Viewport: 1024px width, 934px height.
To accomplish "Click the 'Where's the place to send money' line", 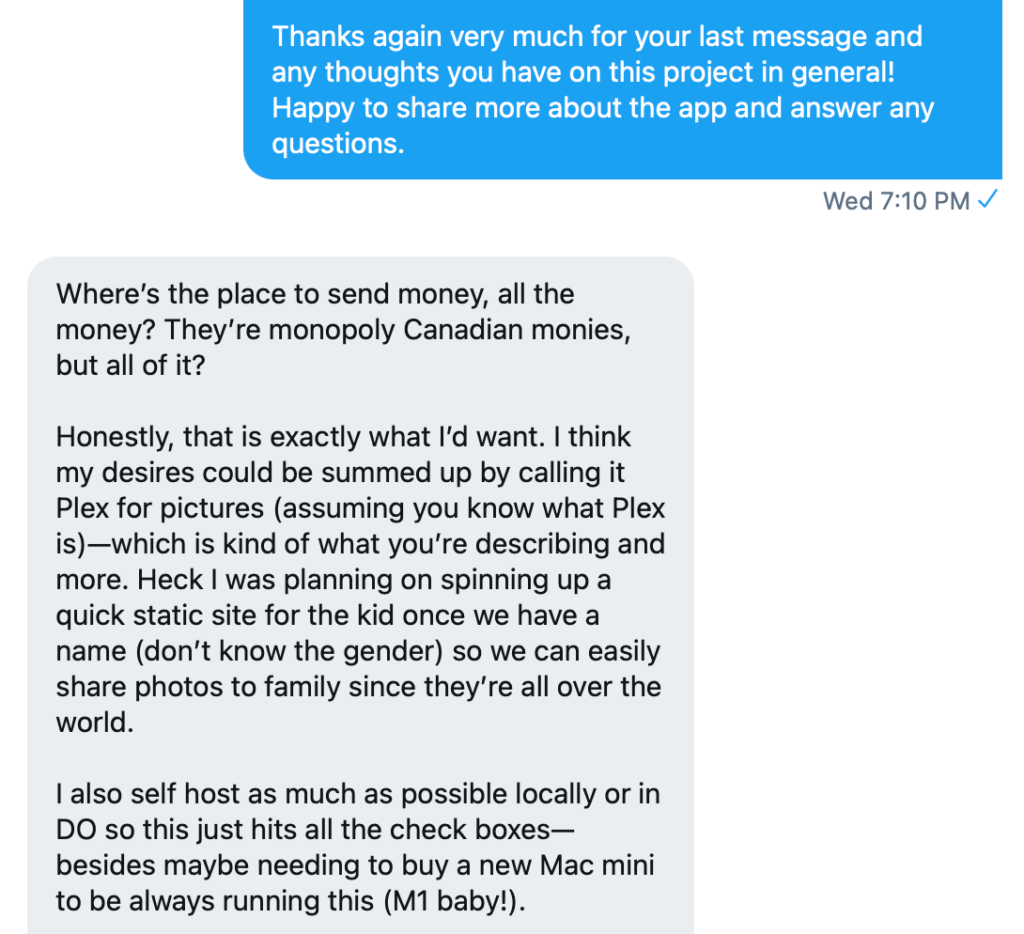I will pos(315,294).
